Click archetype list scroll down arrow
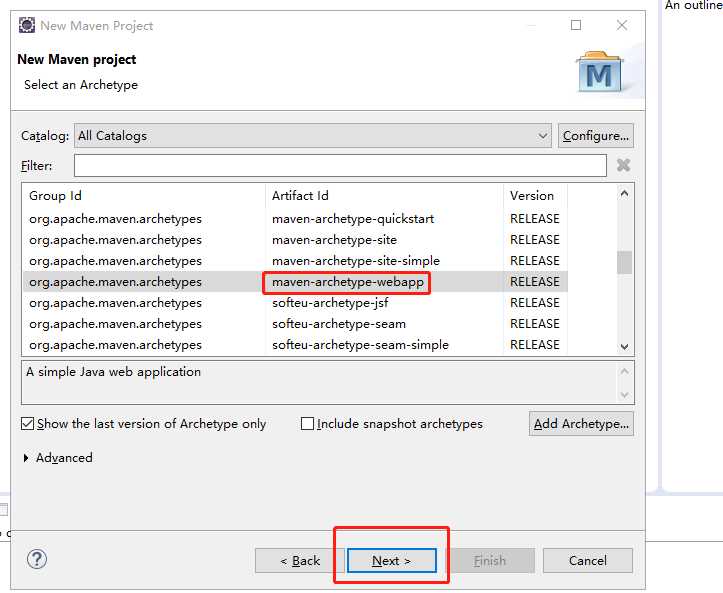Viewport: 723px width, 593px height. click(624, 347)
